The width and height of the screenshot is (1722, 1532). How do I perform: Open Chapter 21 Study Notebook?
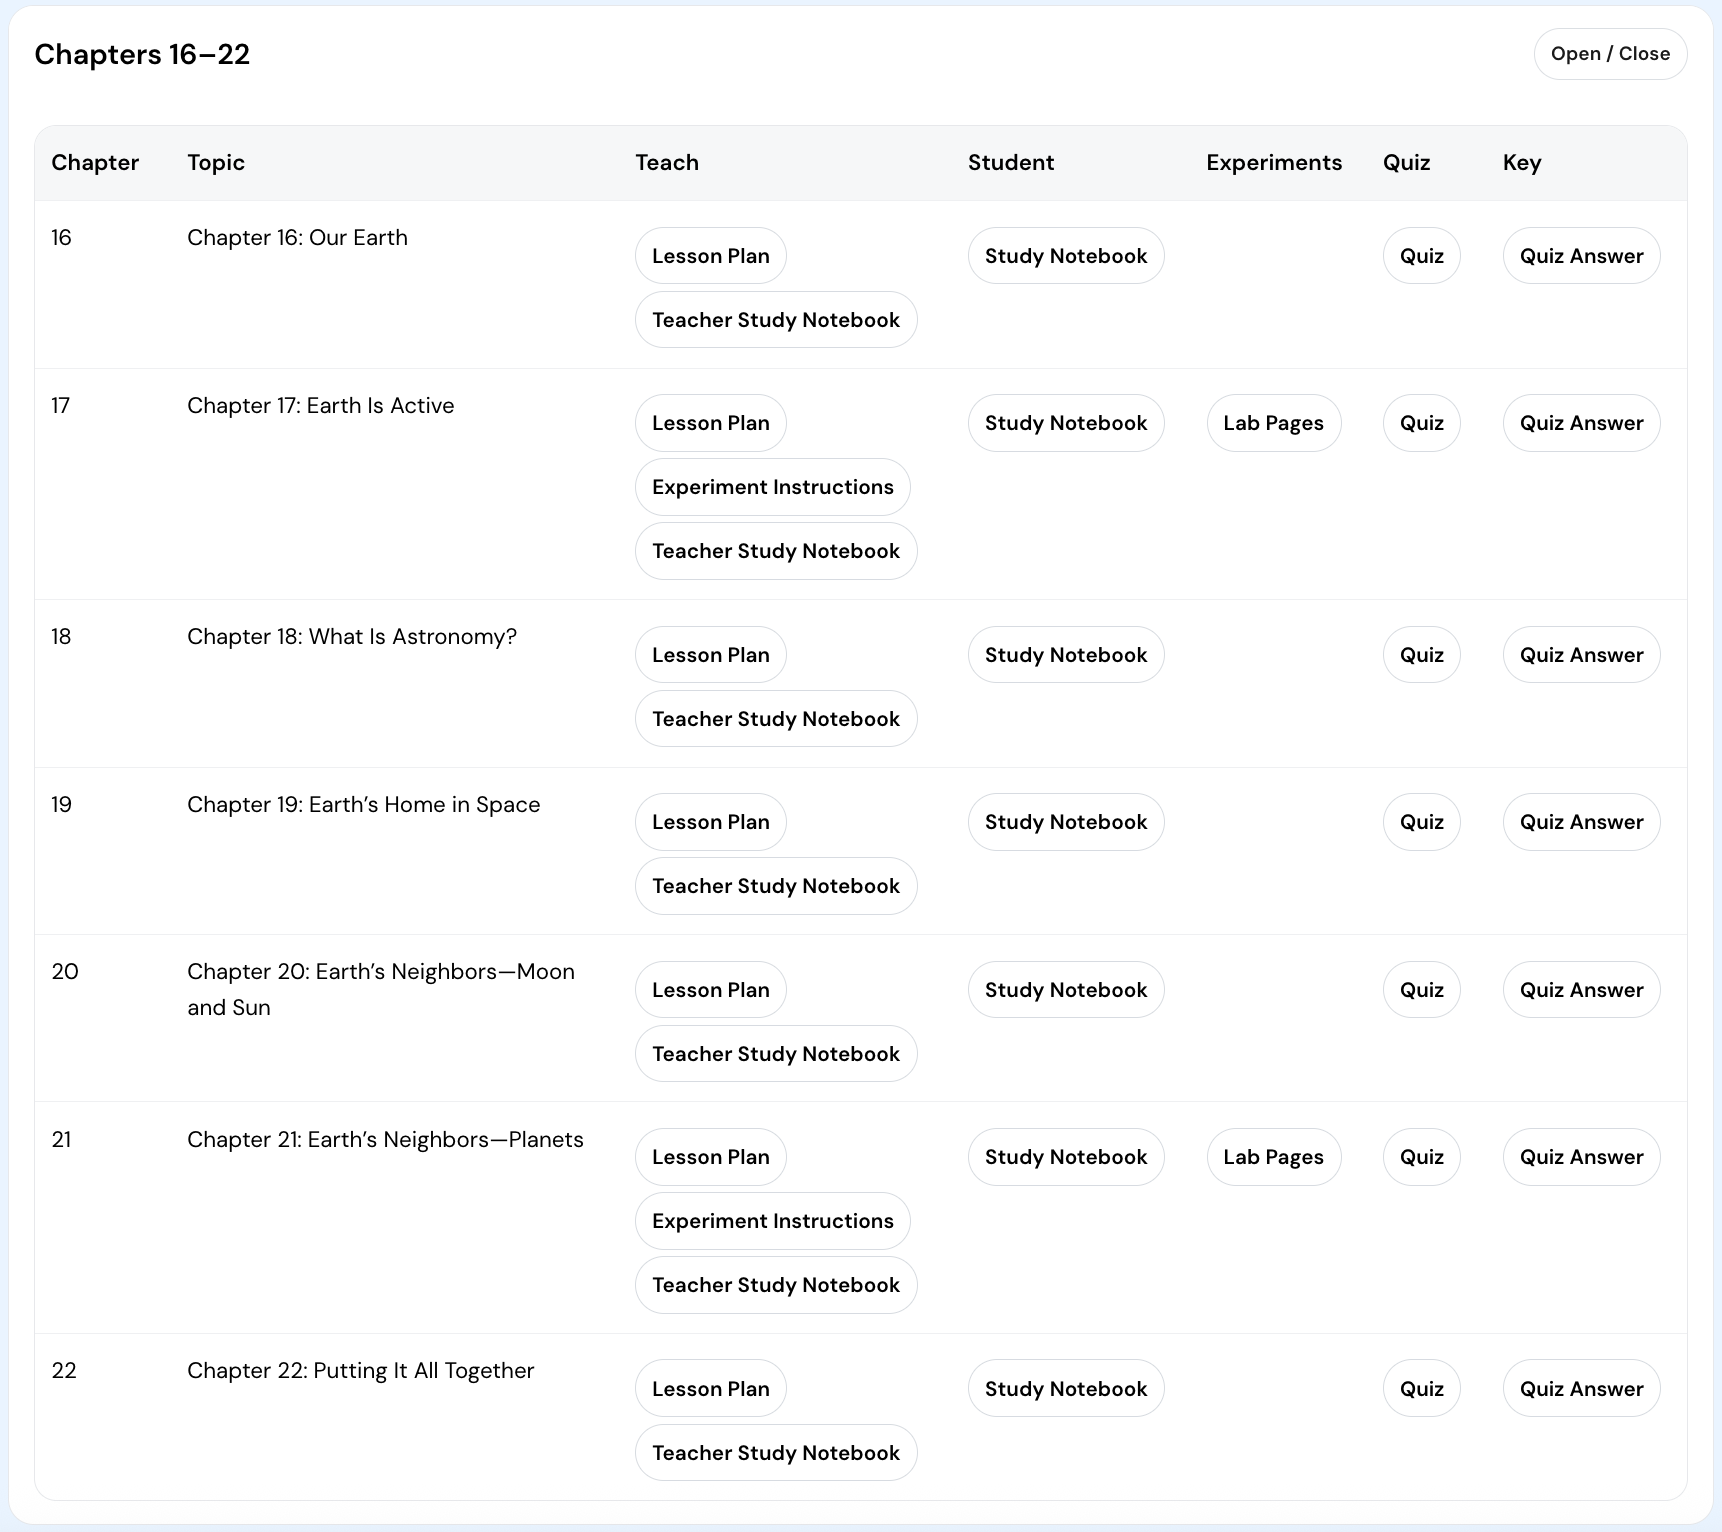[x=1065, y=1157]
